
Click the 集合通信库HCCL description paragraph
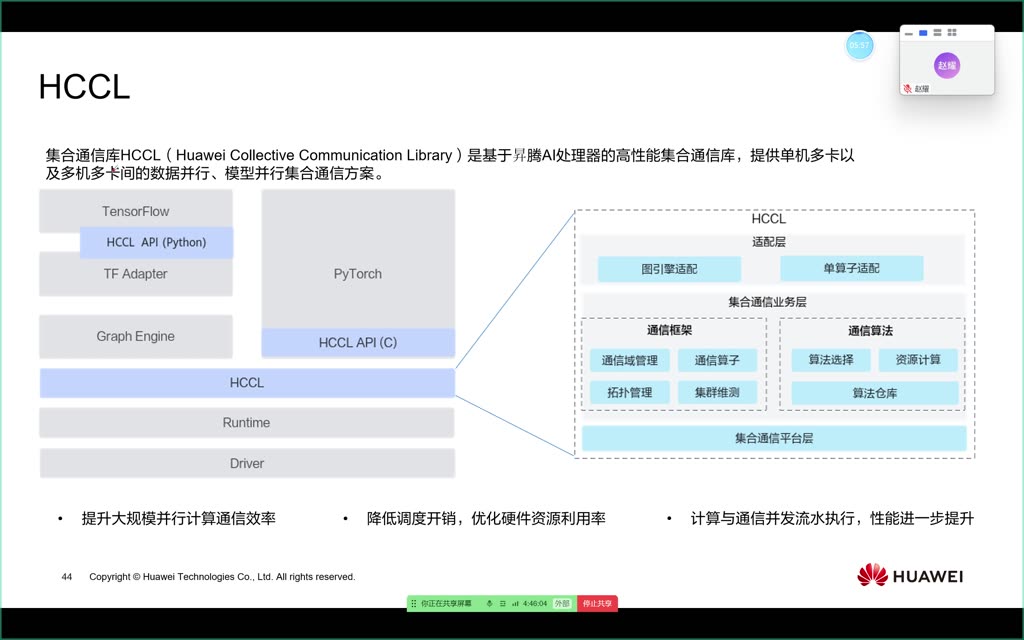[450, 165]
